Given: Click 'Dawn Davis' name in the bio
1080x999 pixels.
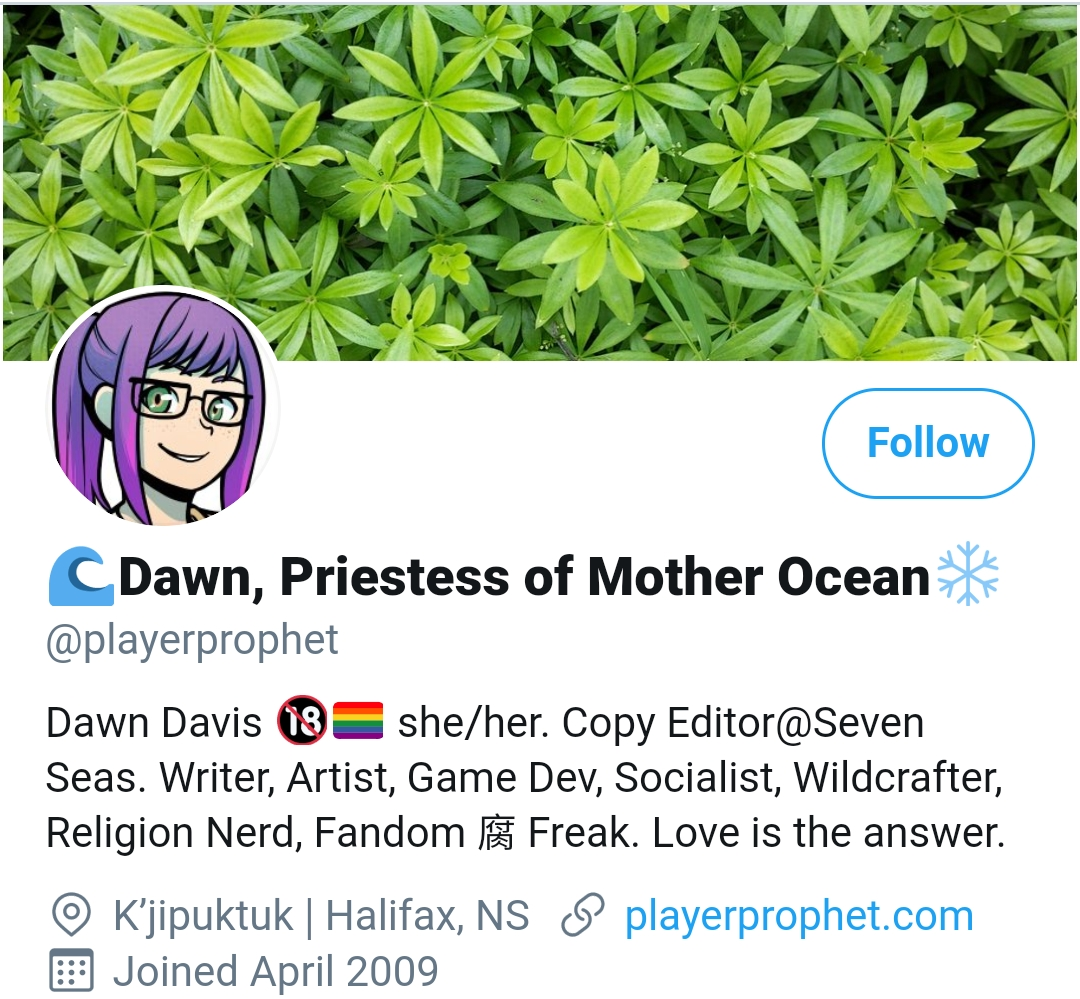Looking at the screenshot, I should tap(154, 722).
